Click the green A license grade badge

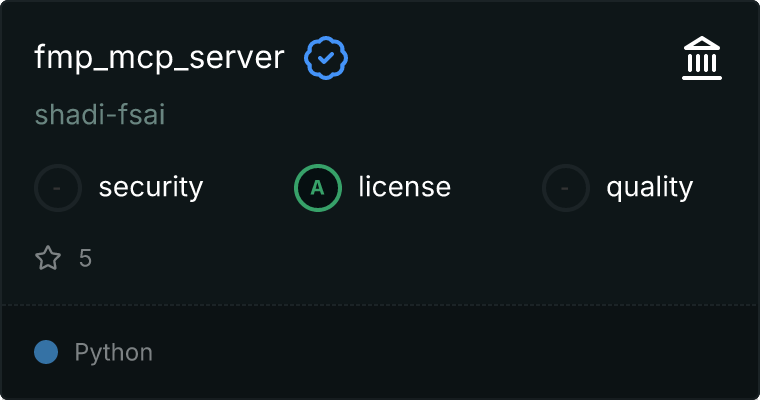pyautogui.click(x=318, y=187)
